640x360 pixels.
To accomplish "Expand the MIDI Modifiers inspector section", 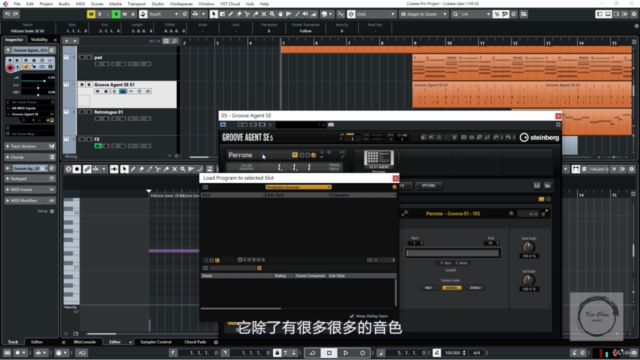I will 29,201.
